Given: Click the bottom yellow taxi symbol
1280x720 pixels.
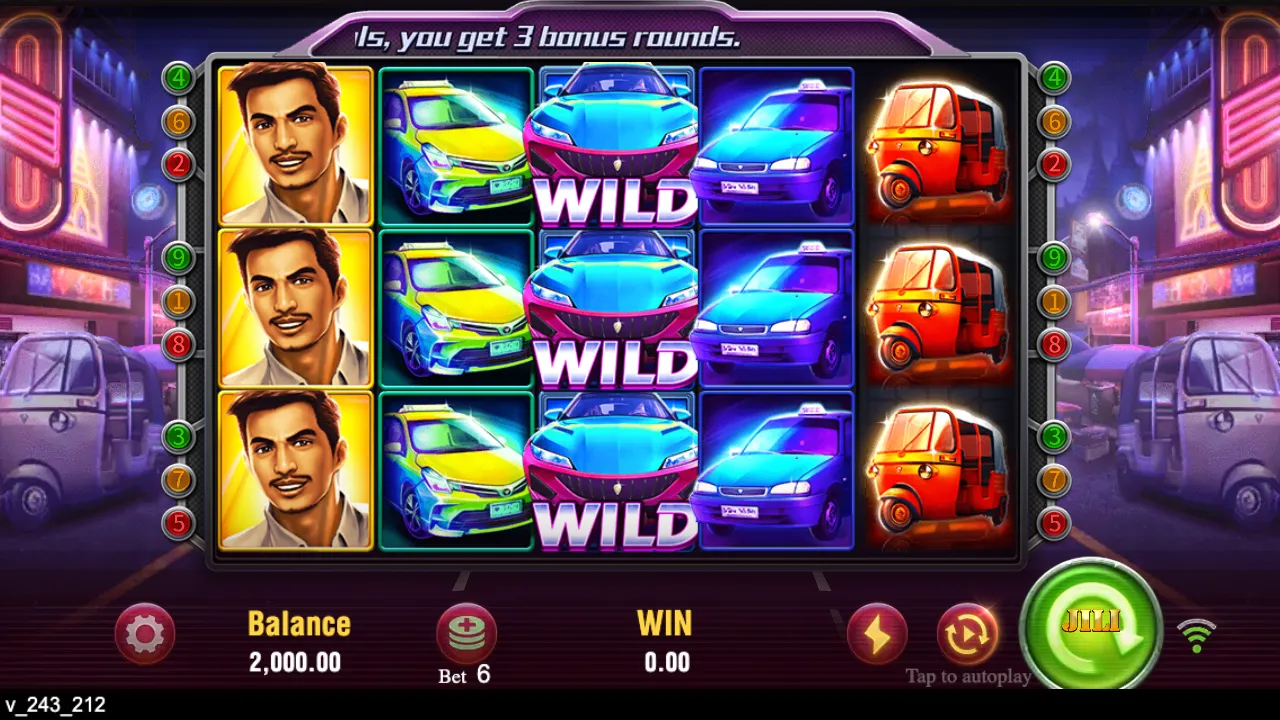Looking at the screenshot, I should click(x=455, y=470).
